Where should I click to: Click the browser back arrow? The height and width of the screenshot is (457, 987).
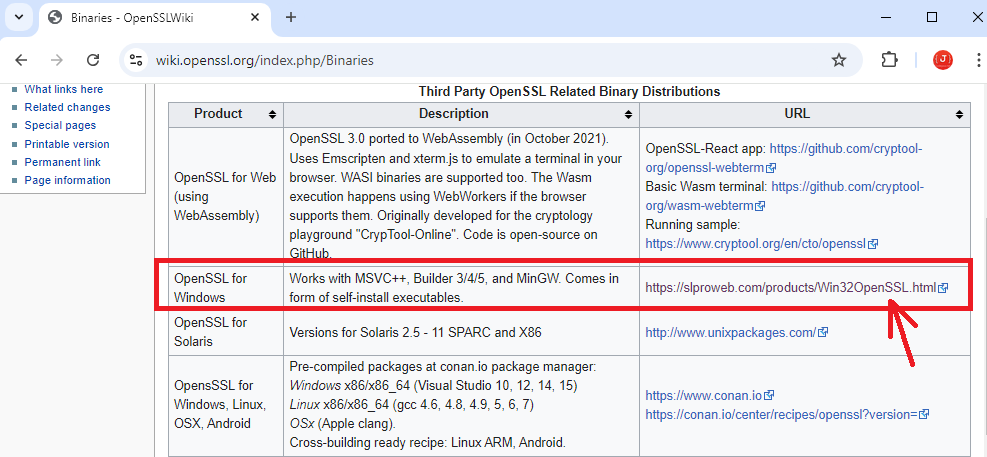pos(21,60)
